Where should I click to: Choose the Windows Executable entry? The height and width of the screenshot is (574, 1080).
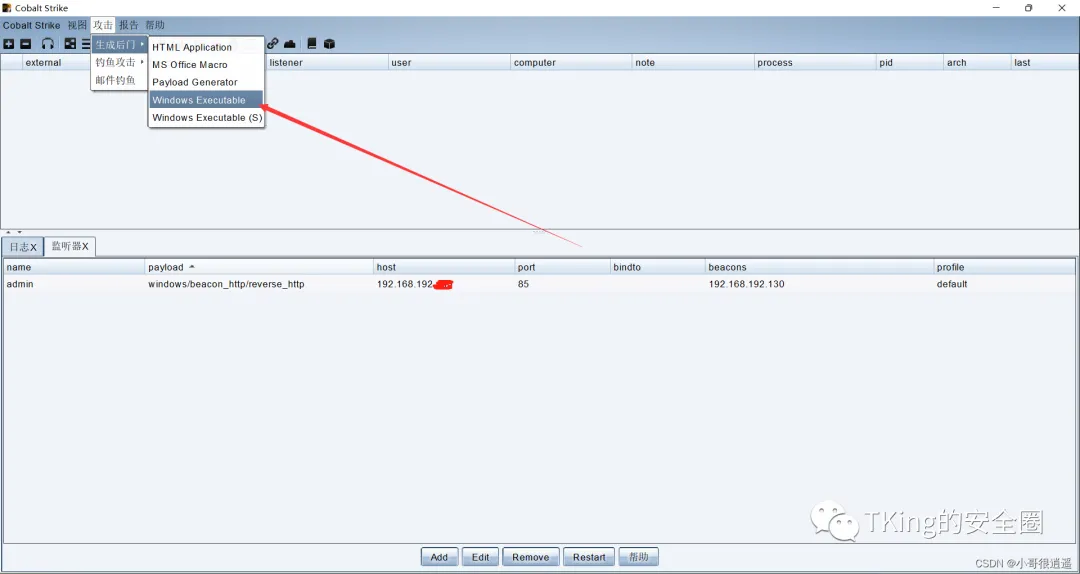click(206, 100)
